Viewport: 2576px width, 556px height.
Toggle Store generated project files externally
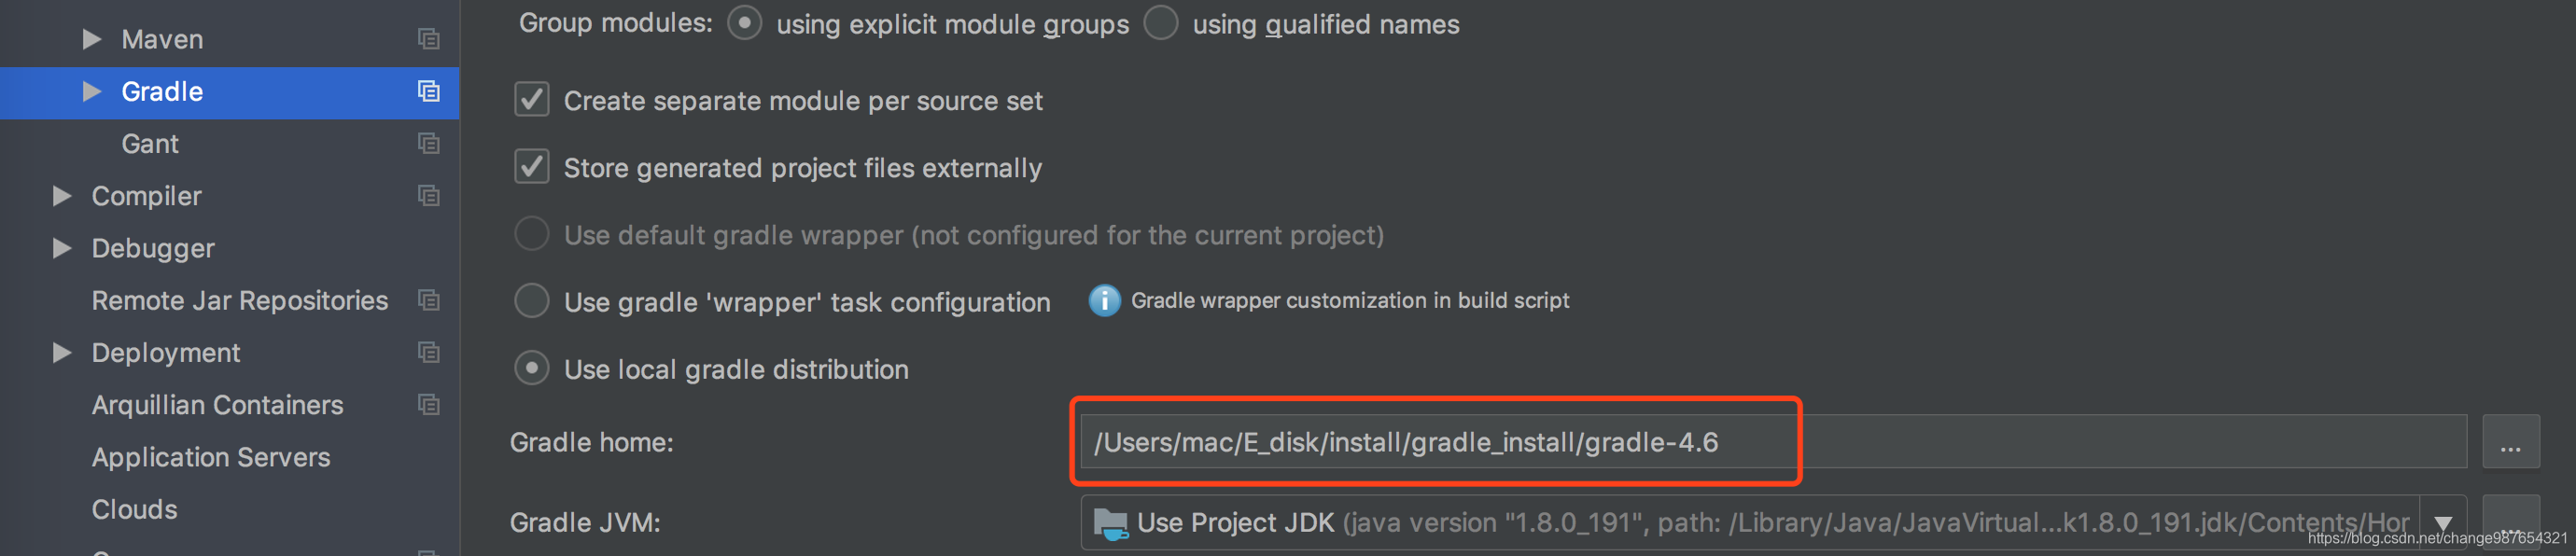[531, 167]
